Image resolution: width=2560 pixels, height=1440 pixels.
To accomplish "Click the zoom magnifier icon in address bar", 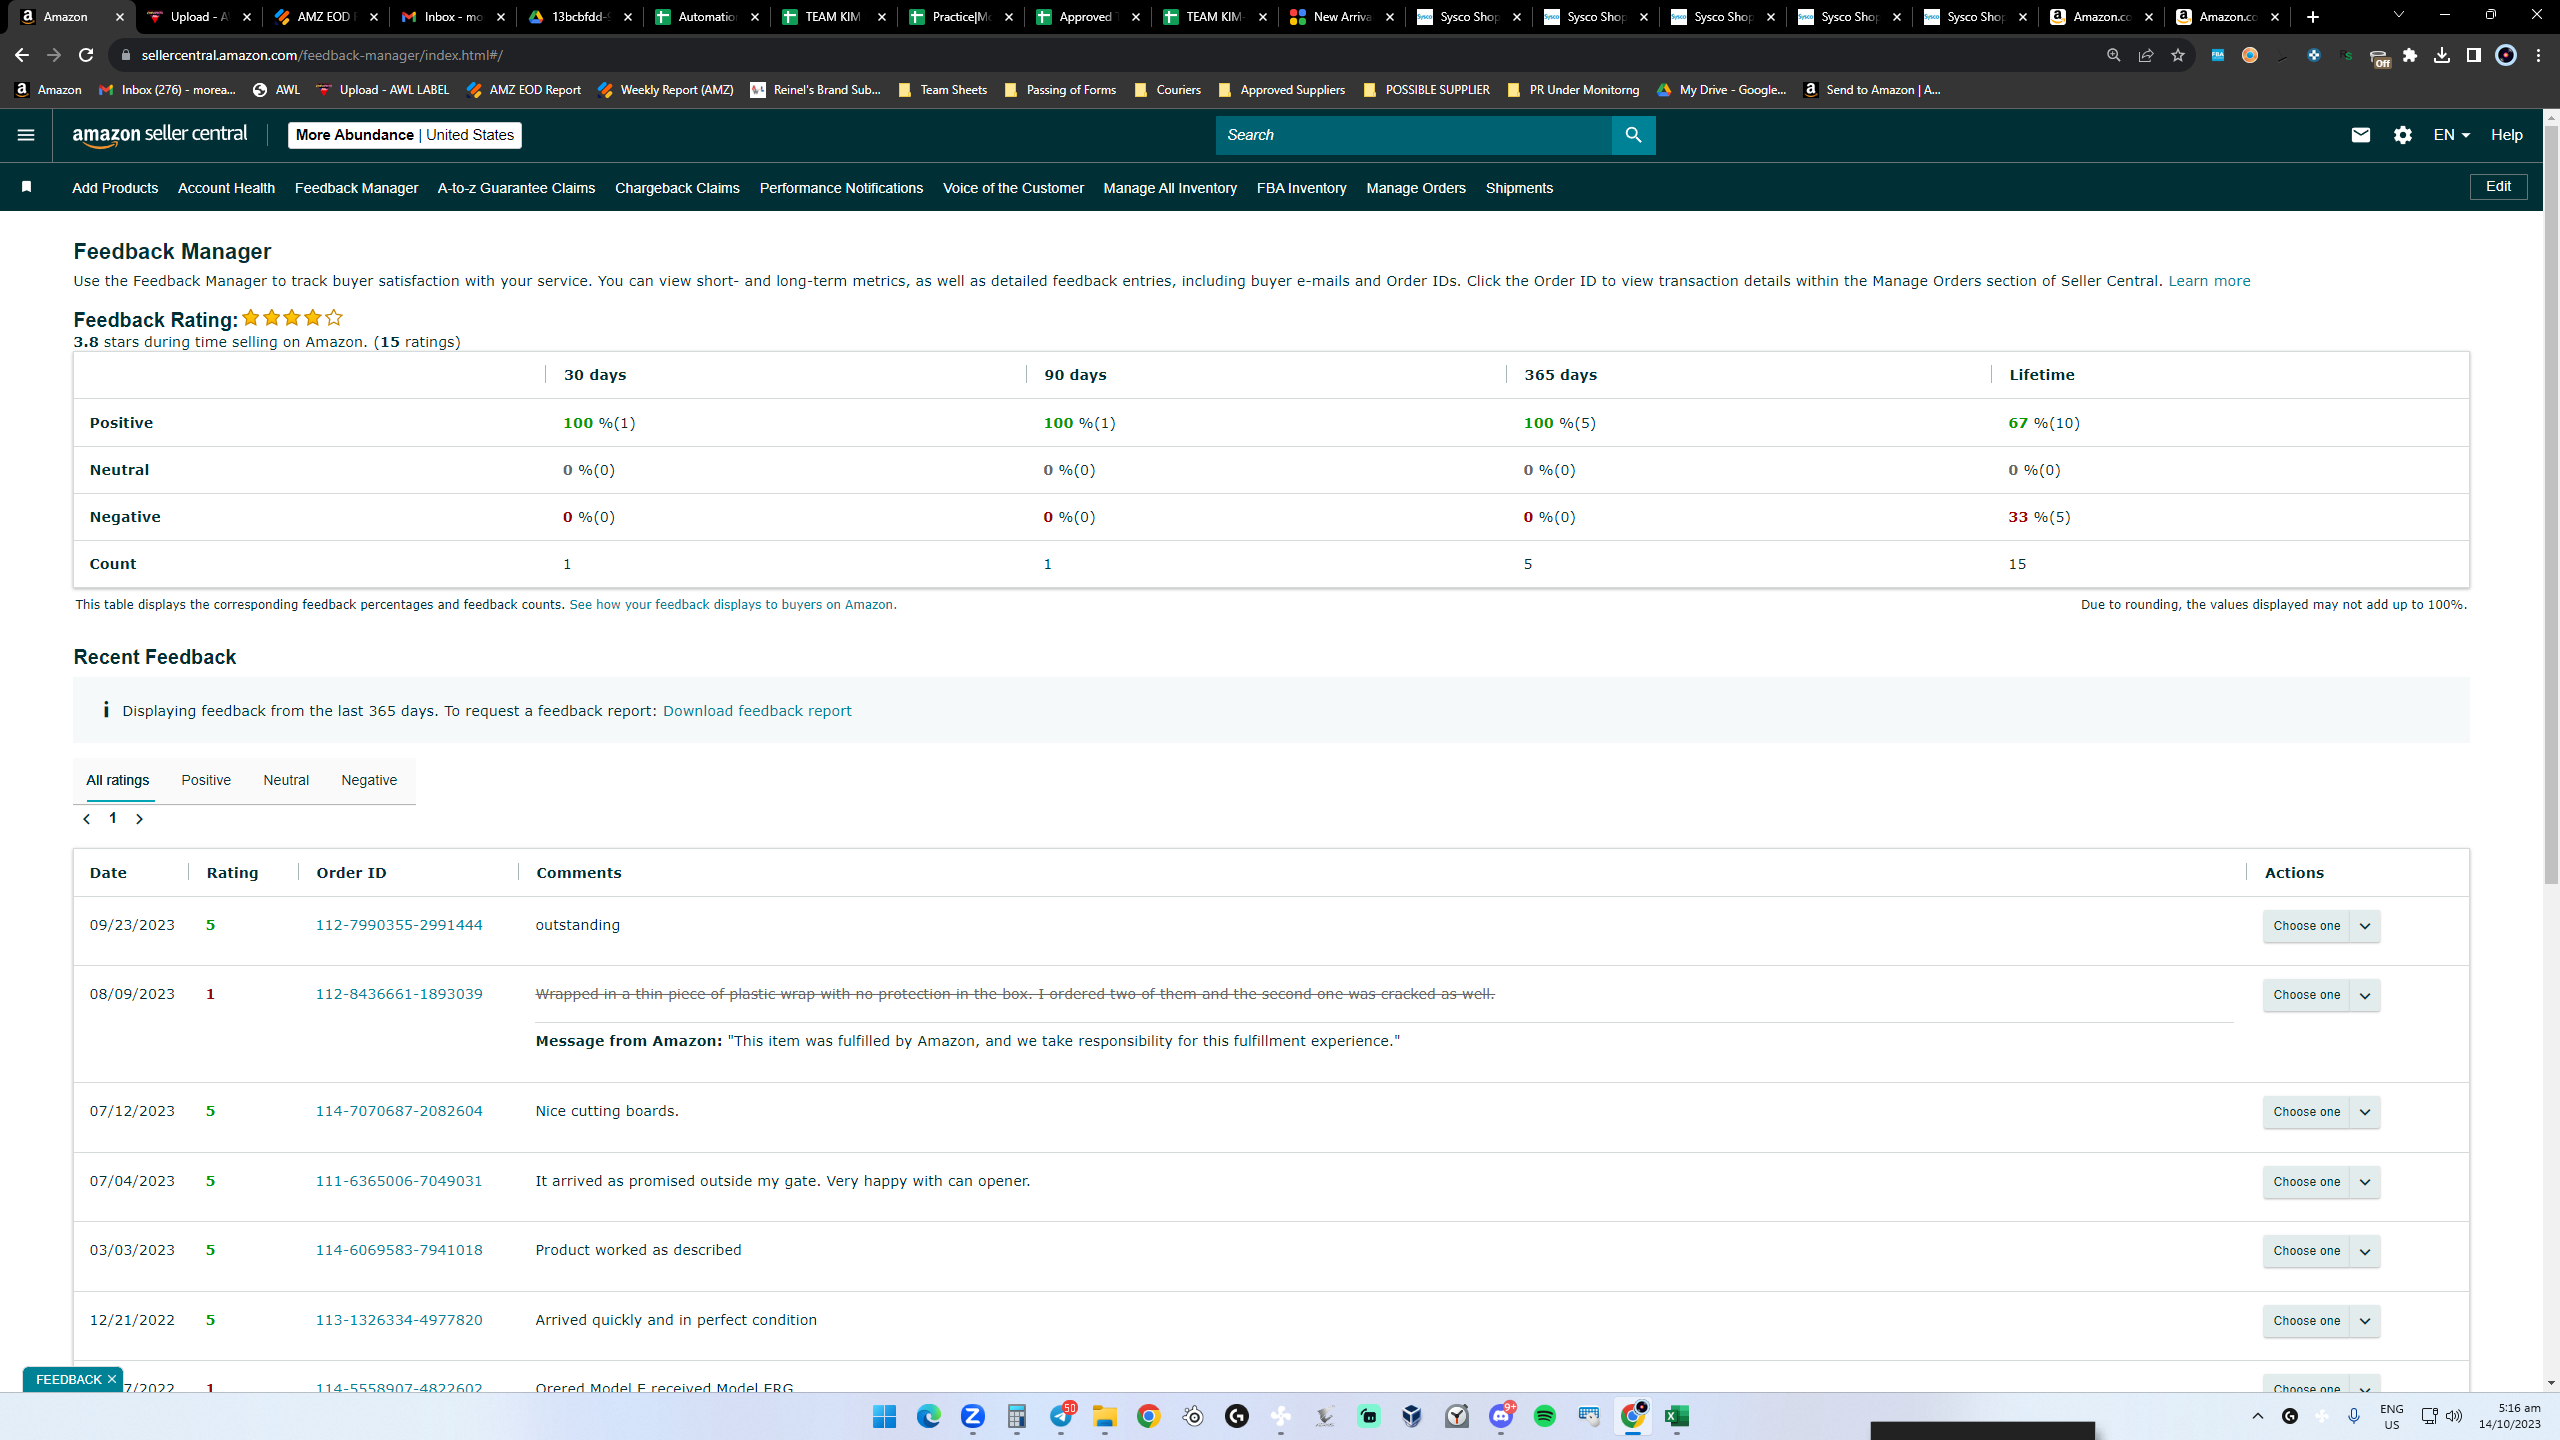I will [x=2113, y=55].
